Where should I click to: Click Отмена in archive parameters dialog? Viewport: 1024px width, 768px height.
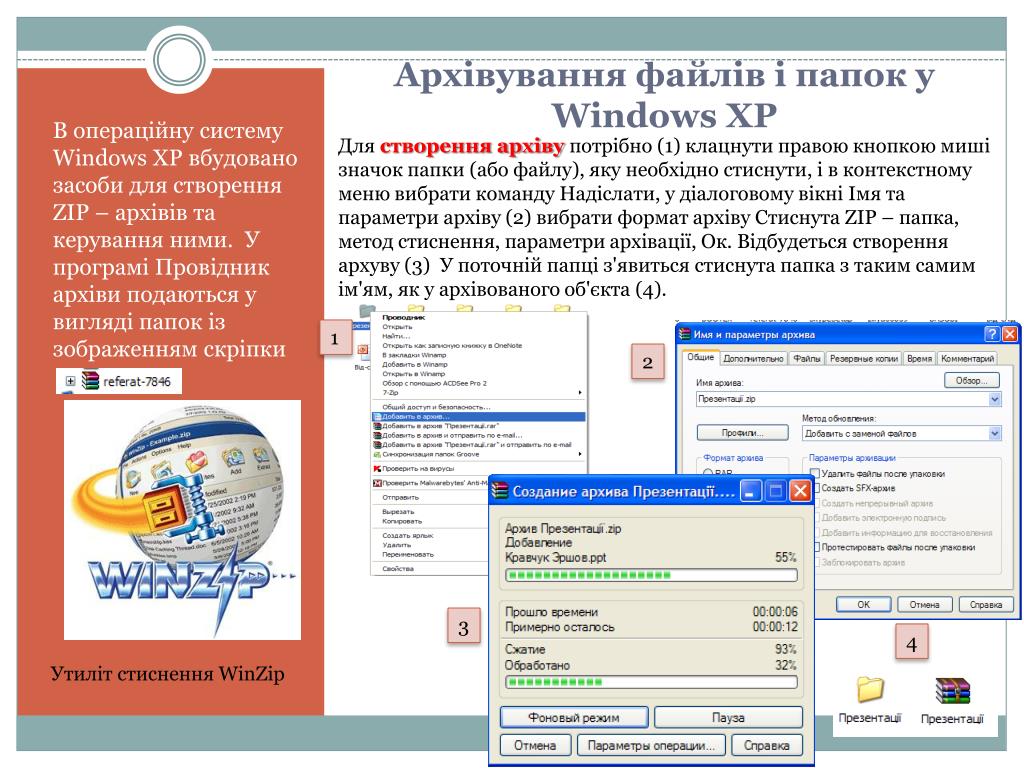[924, 605]
